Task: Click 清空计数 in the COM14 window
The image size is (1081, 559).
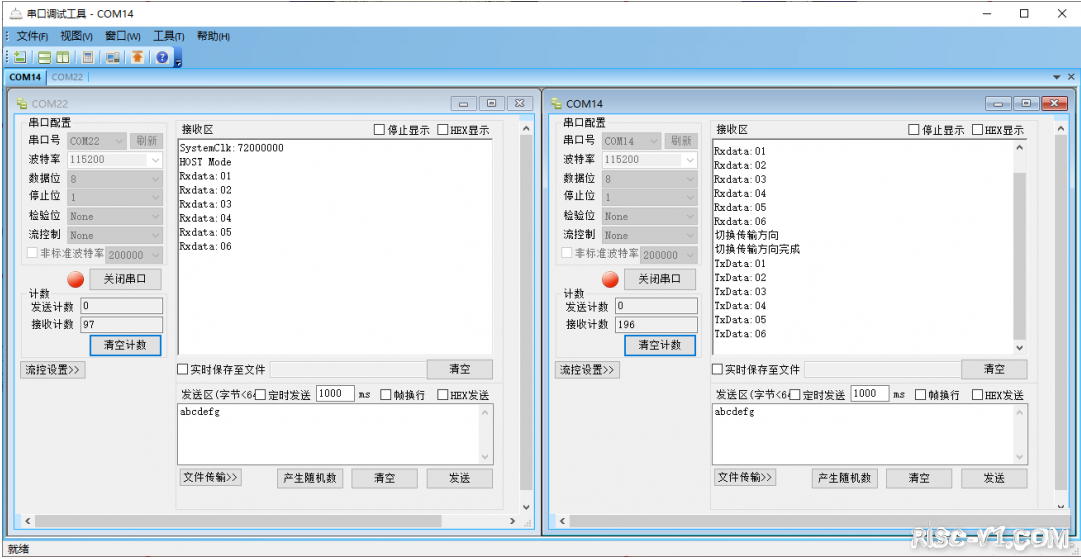Action: click(660, 345)
